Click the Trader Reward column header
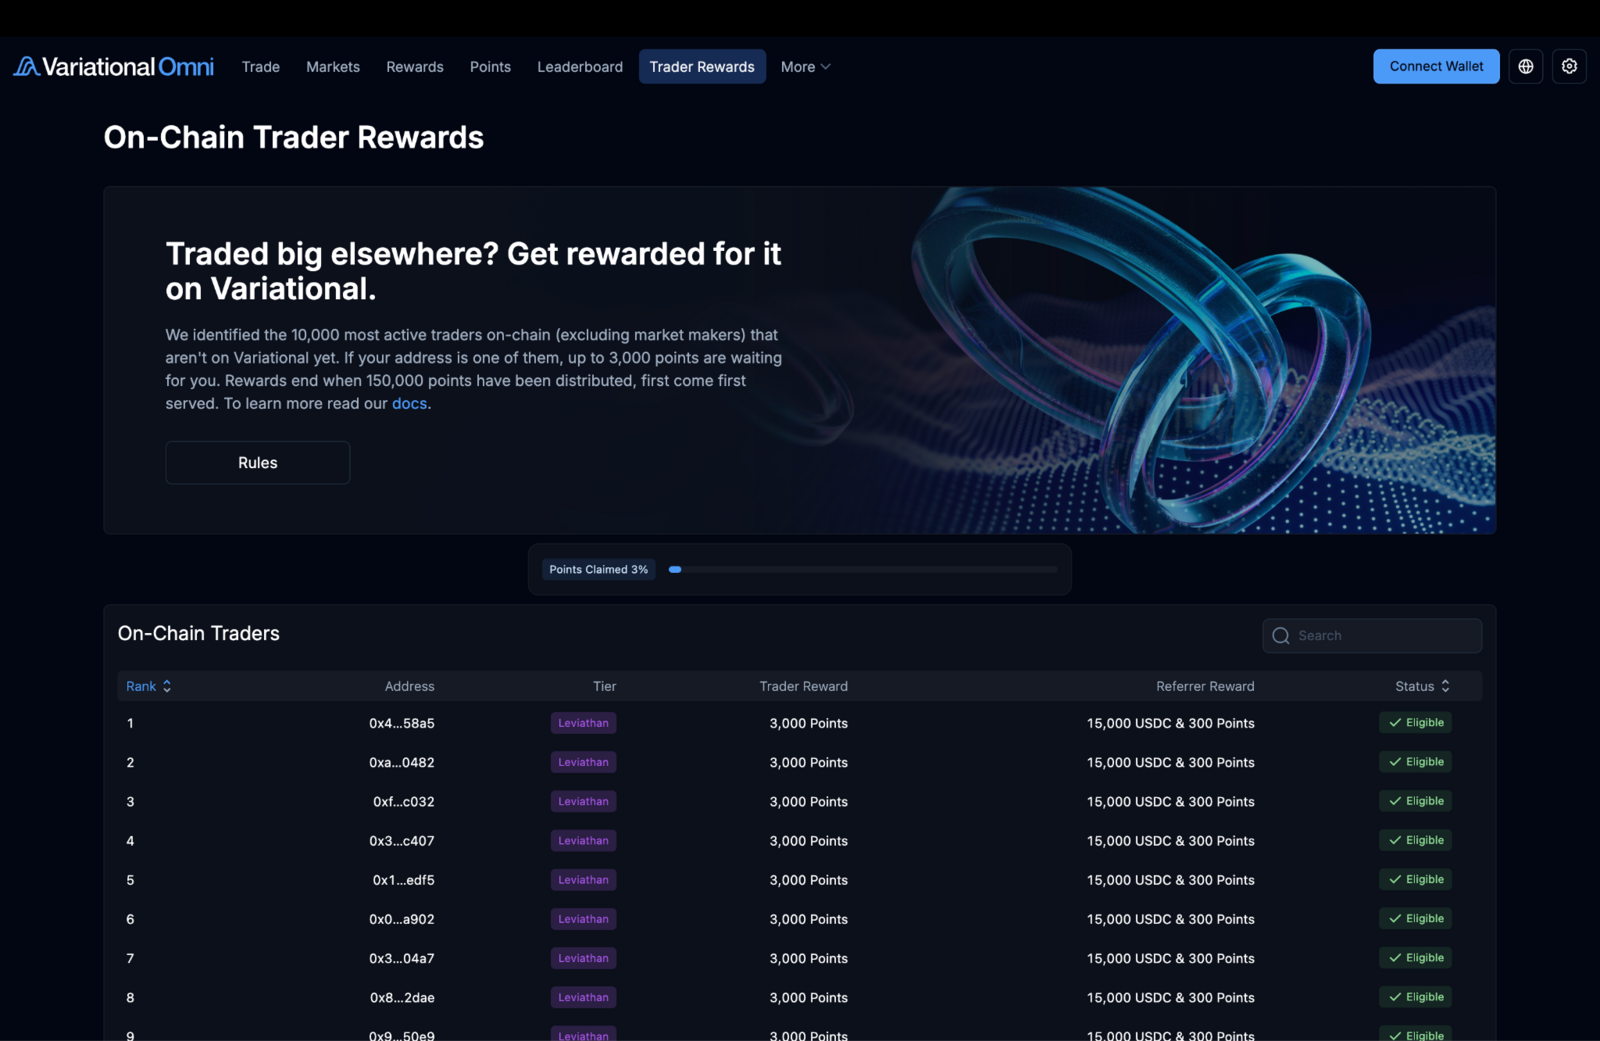The image size is (1600, 1041). (803, 686)
